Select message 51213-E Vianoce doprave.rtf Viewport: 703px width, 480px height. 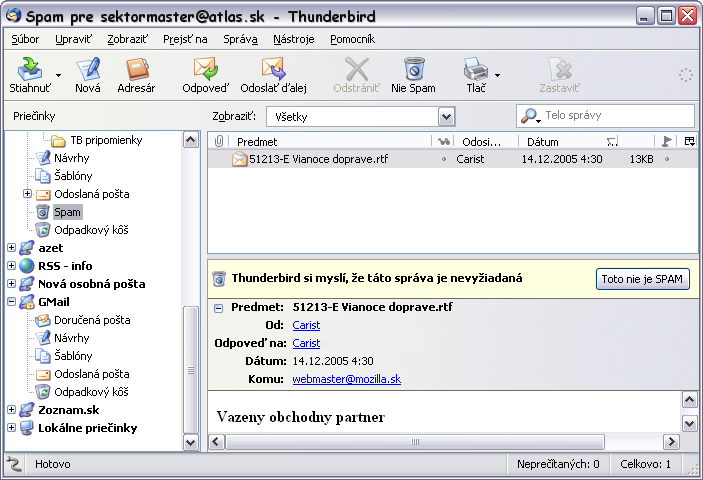(318, 159)
